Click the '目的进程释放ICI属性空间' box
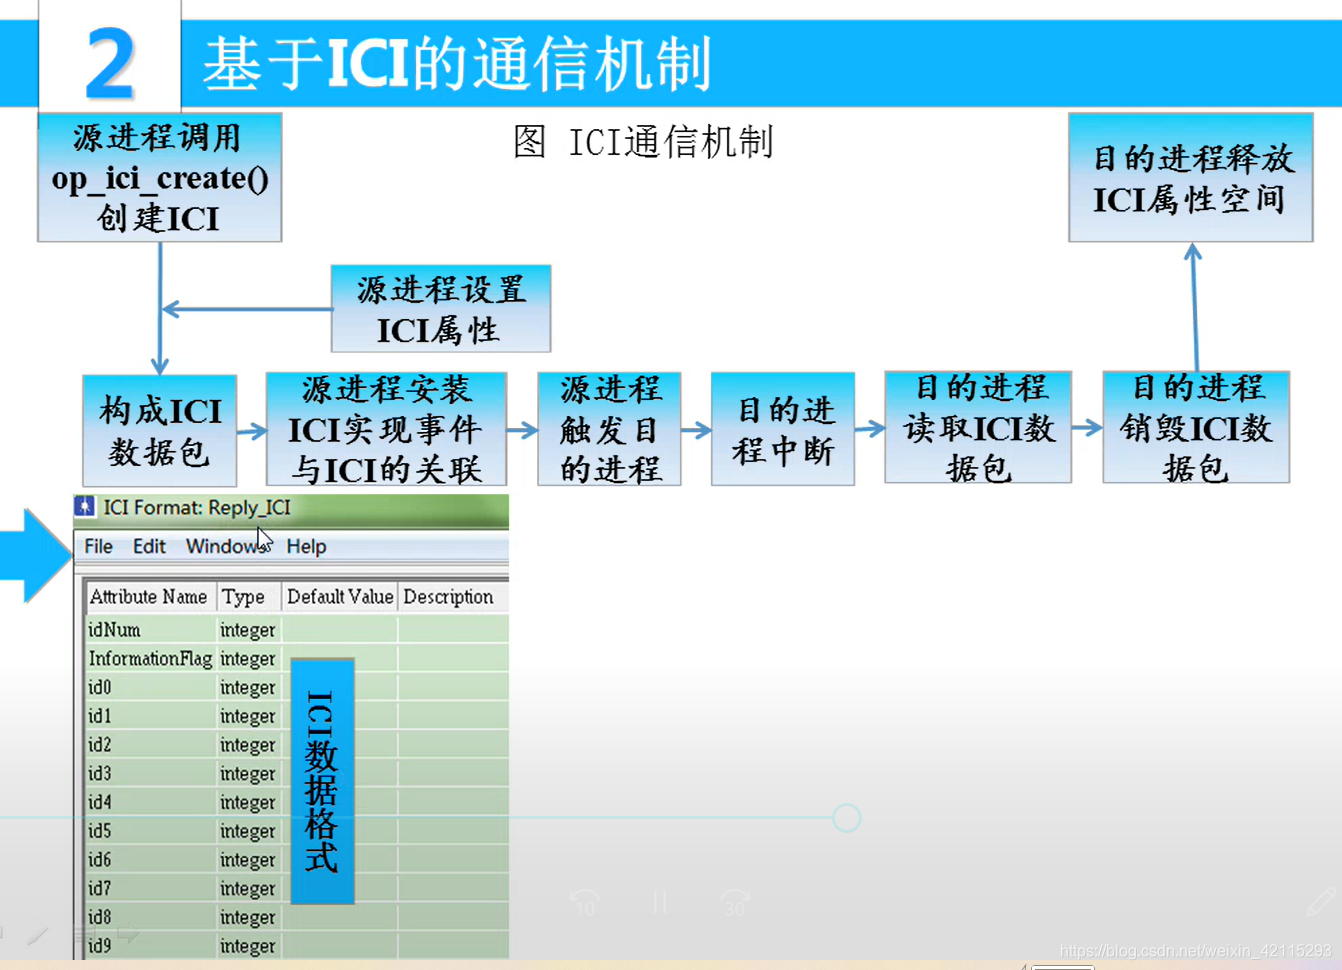This screenshot has height=970, width=1342. coord(1191,177)
